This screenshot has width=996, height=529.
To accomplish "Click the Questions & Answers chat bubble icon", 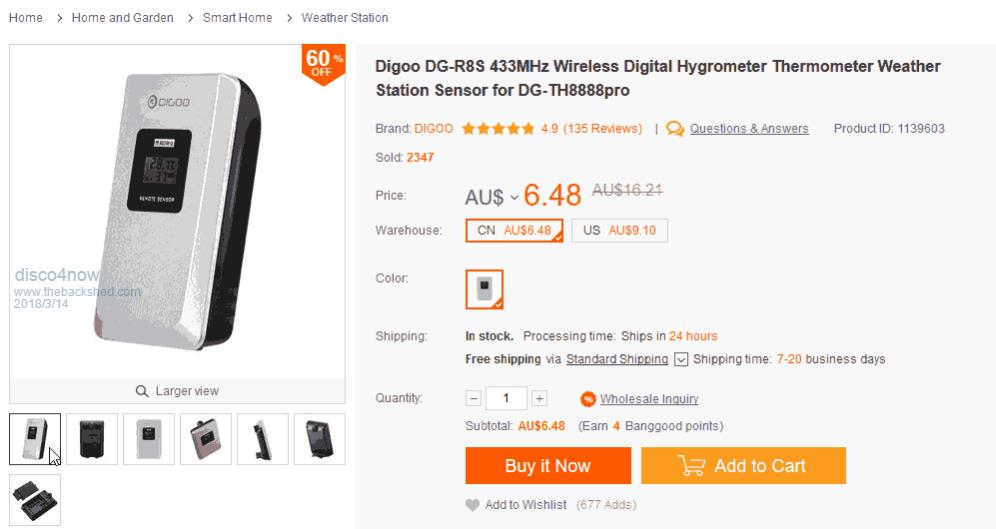I will click(x=675, y=129).
